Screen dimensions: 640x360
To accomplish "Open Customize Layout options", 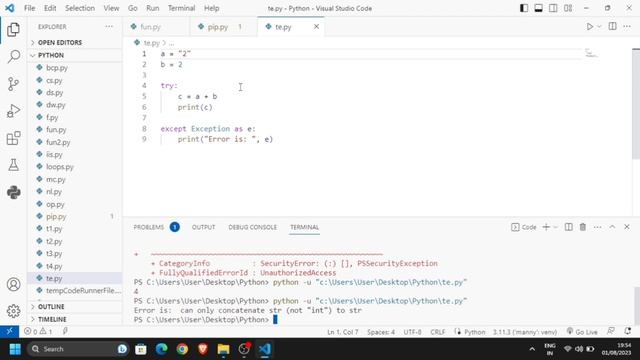I will coord(568,8).
